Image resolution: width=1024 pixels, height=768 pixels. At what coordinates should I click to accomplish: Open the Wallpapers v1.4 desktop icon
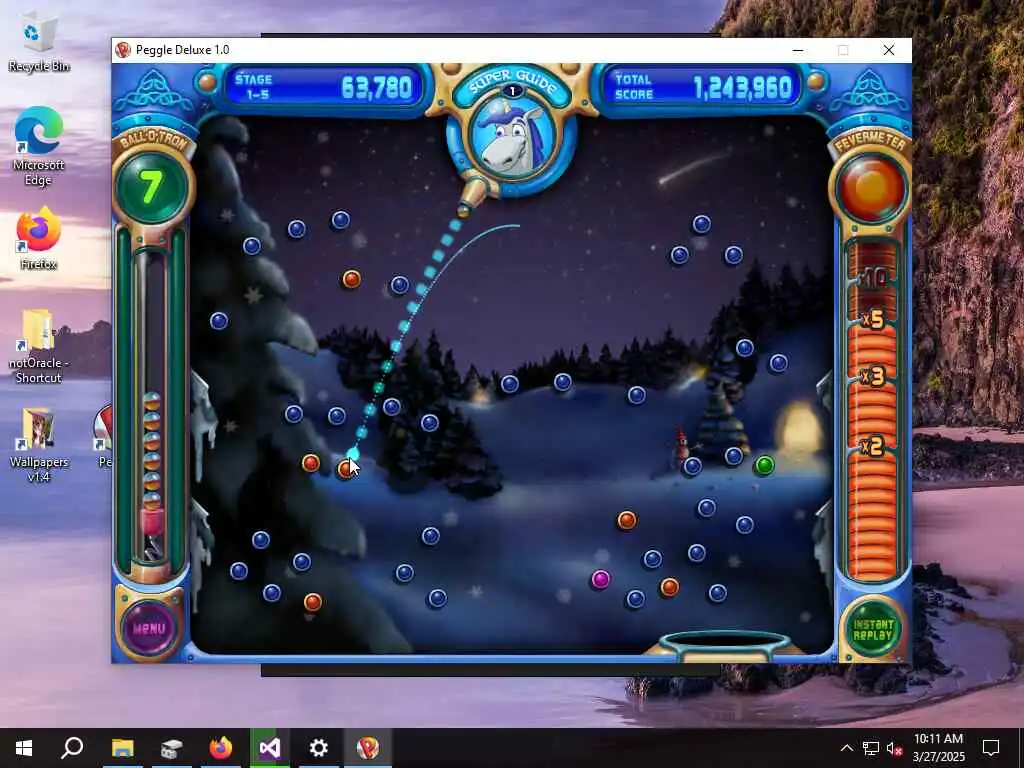39,445
